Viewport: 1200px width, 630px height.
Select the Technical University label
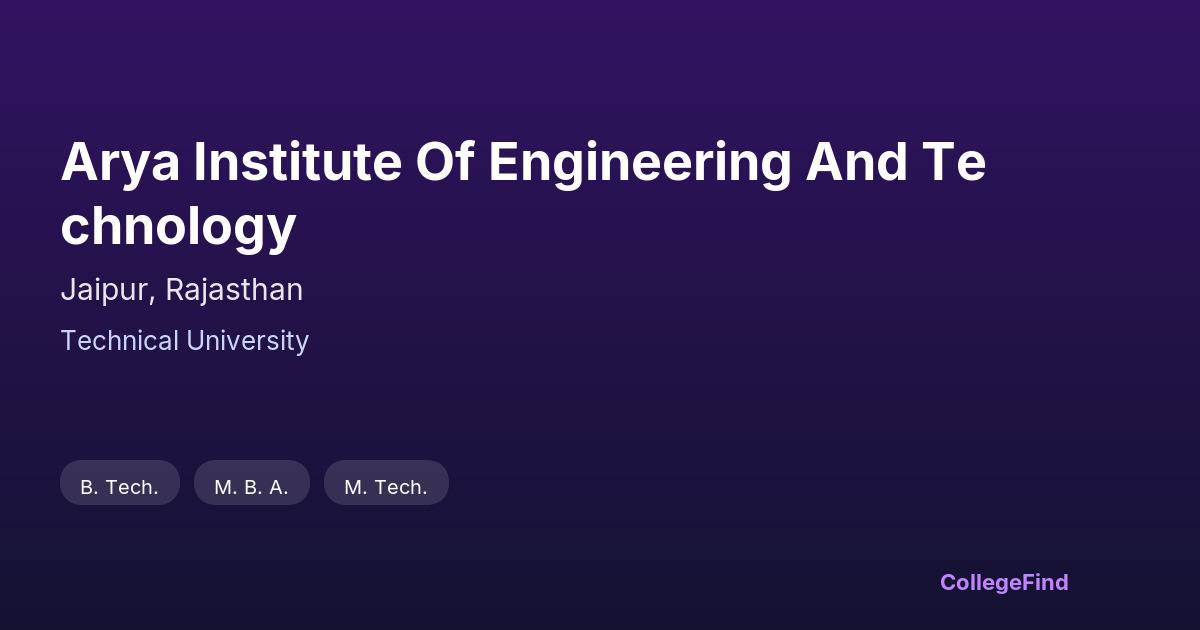pos(185,341)
